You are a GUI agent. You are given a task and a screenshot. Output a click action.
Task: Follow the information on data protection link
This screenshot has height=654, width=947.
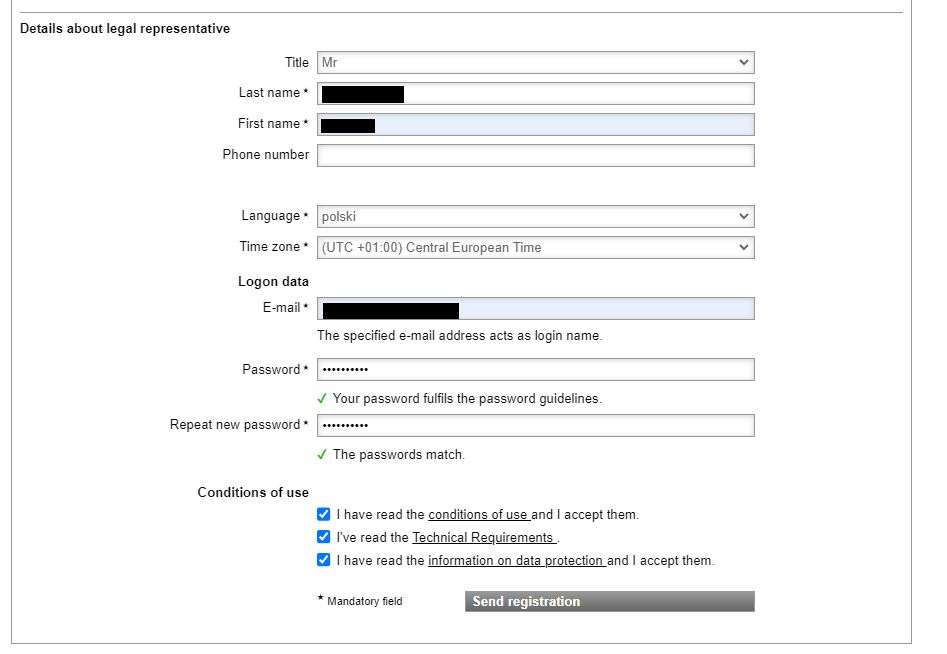(x=516, y=561)
